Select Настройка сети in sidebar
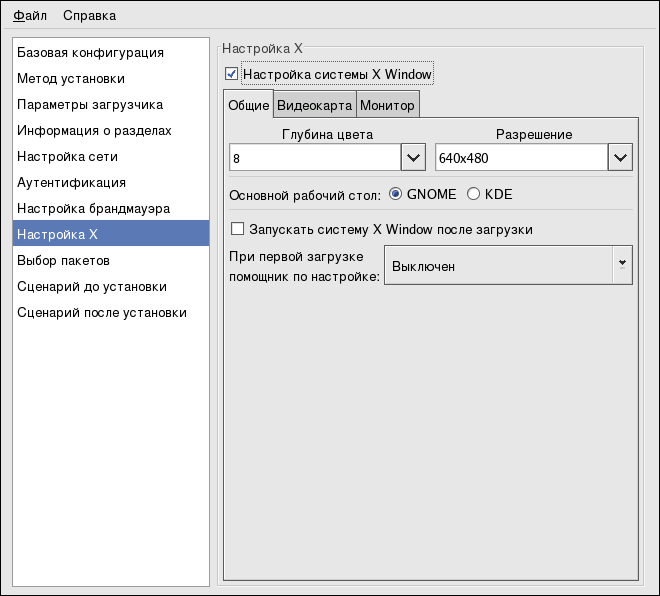 coord(67,156)
